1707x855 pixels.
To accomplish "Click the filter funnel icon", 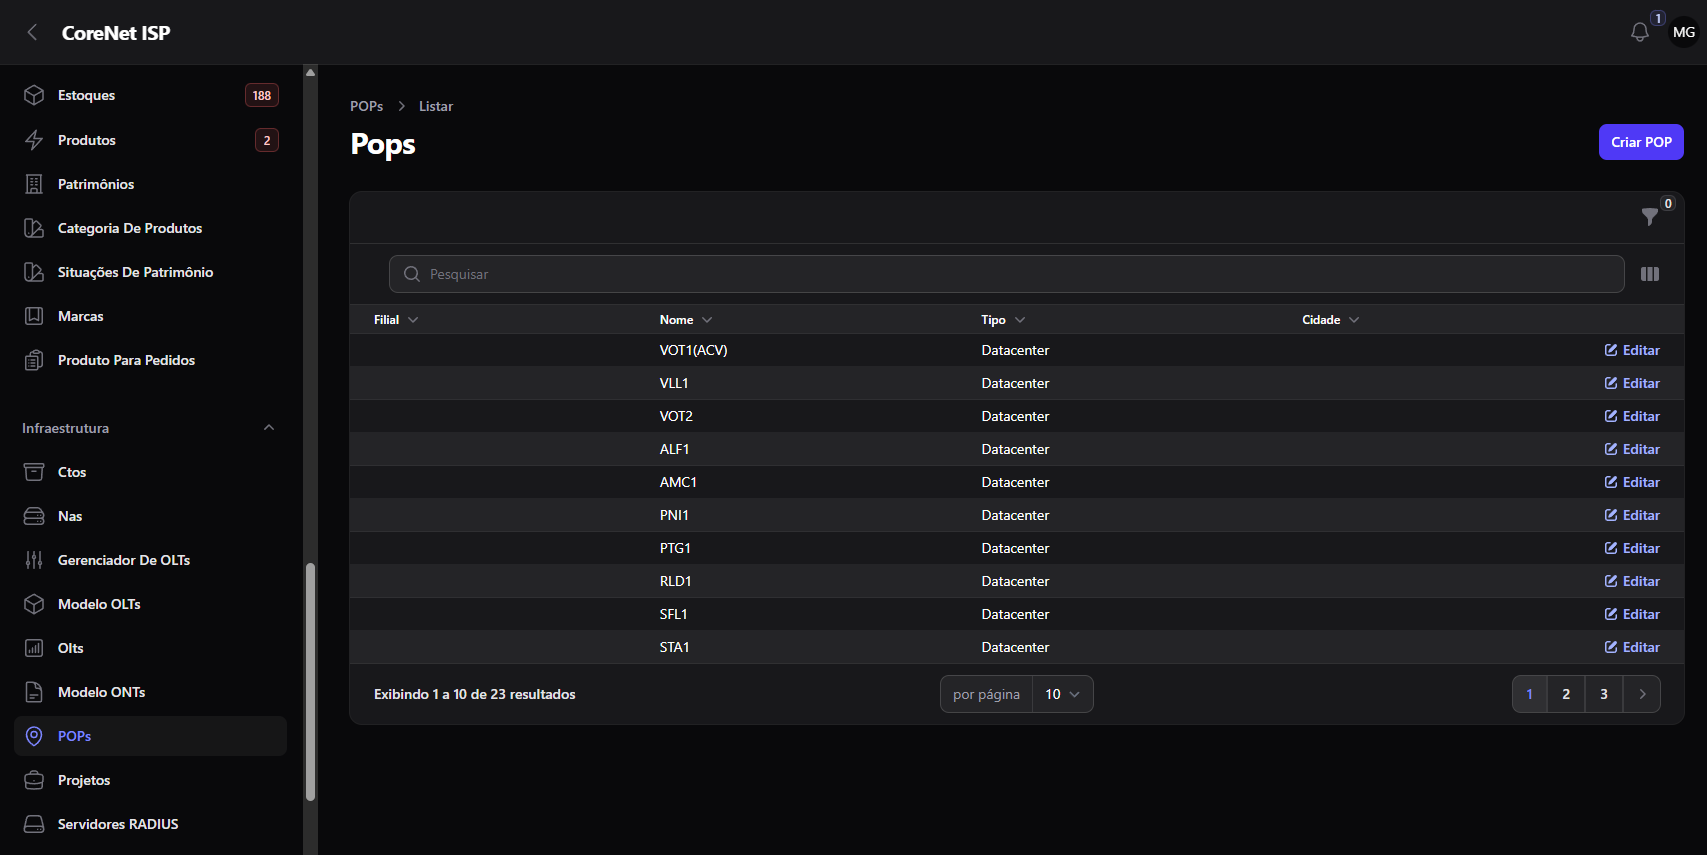I will point(1650,216).
